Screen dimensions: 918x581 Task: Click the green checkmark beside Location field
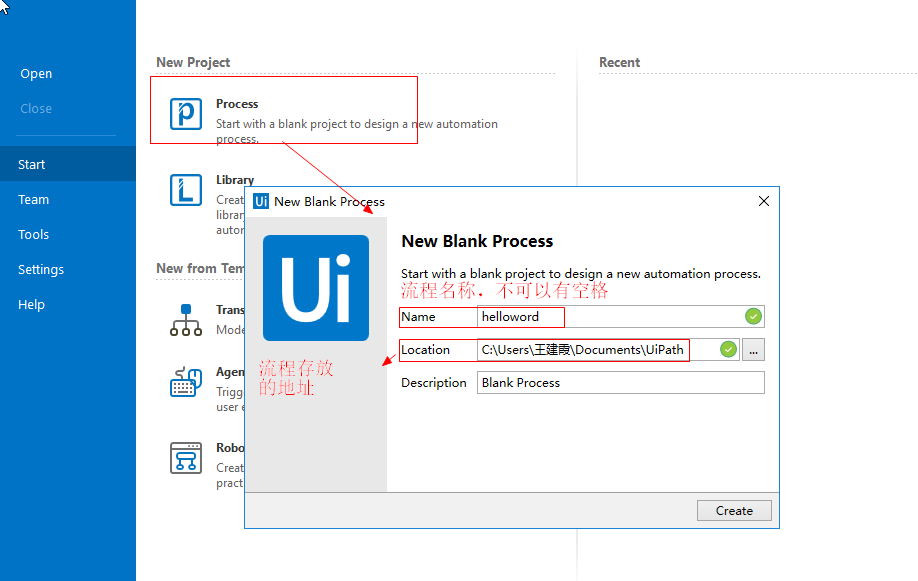coord(728,350)
